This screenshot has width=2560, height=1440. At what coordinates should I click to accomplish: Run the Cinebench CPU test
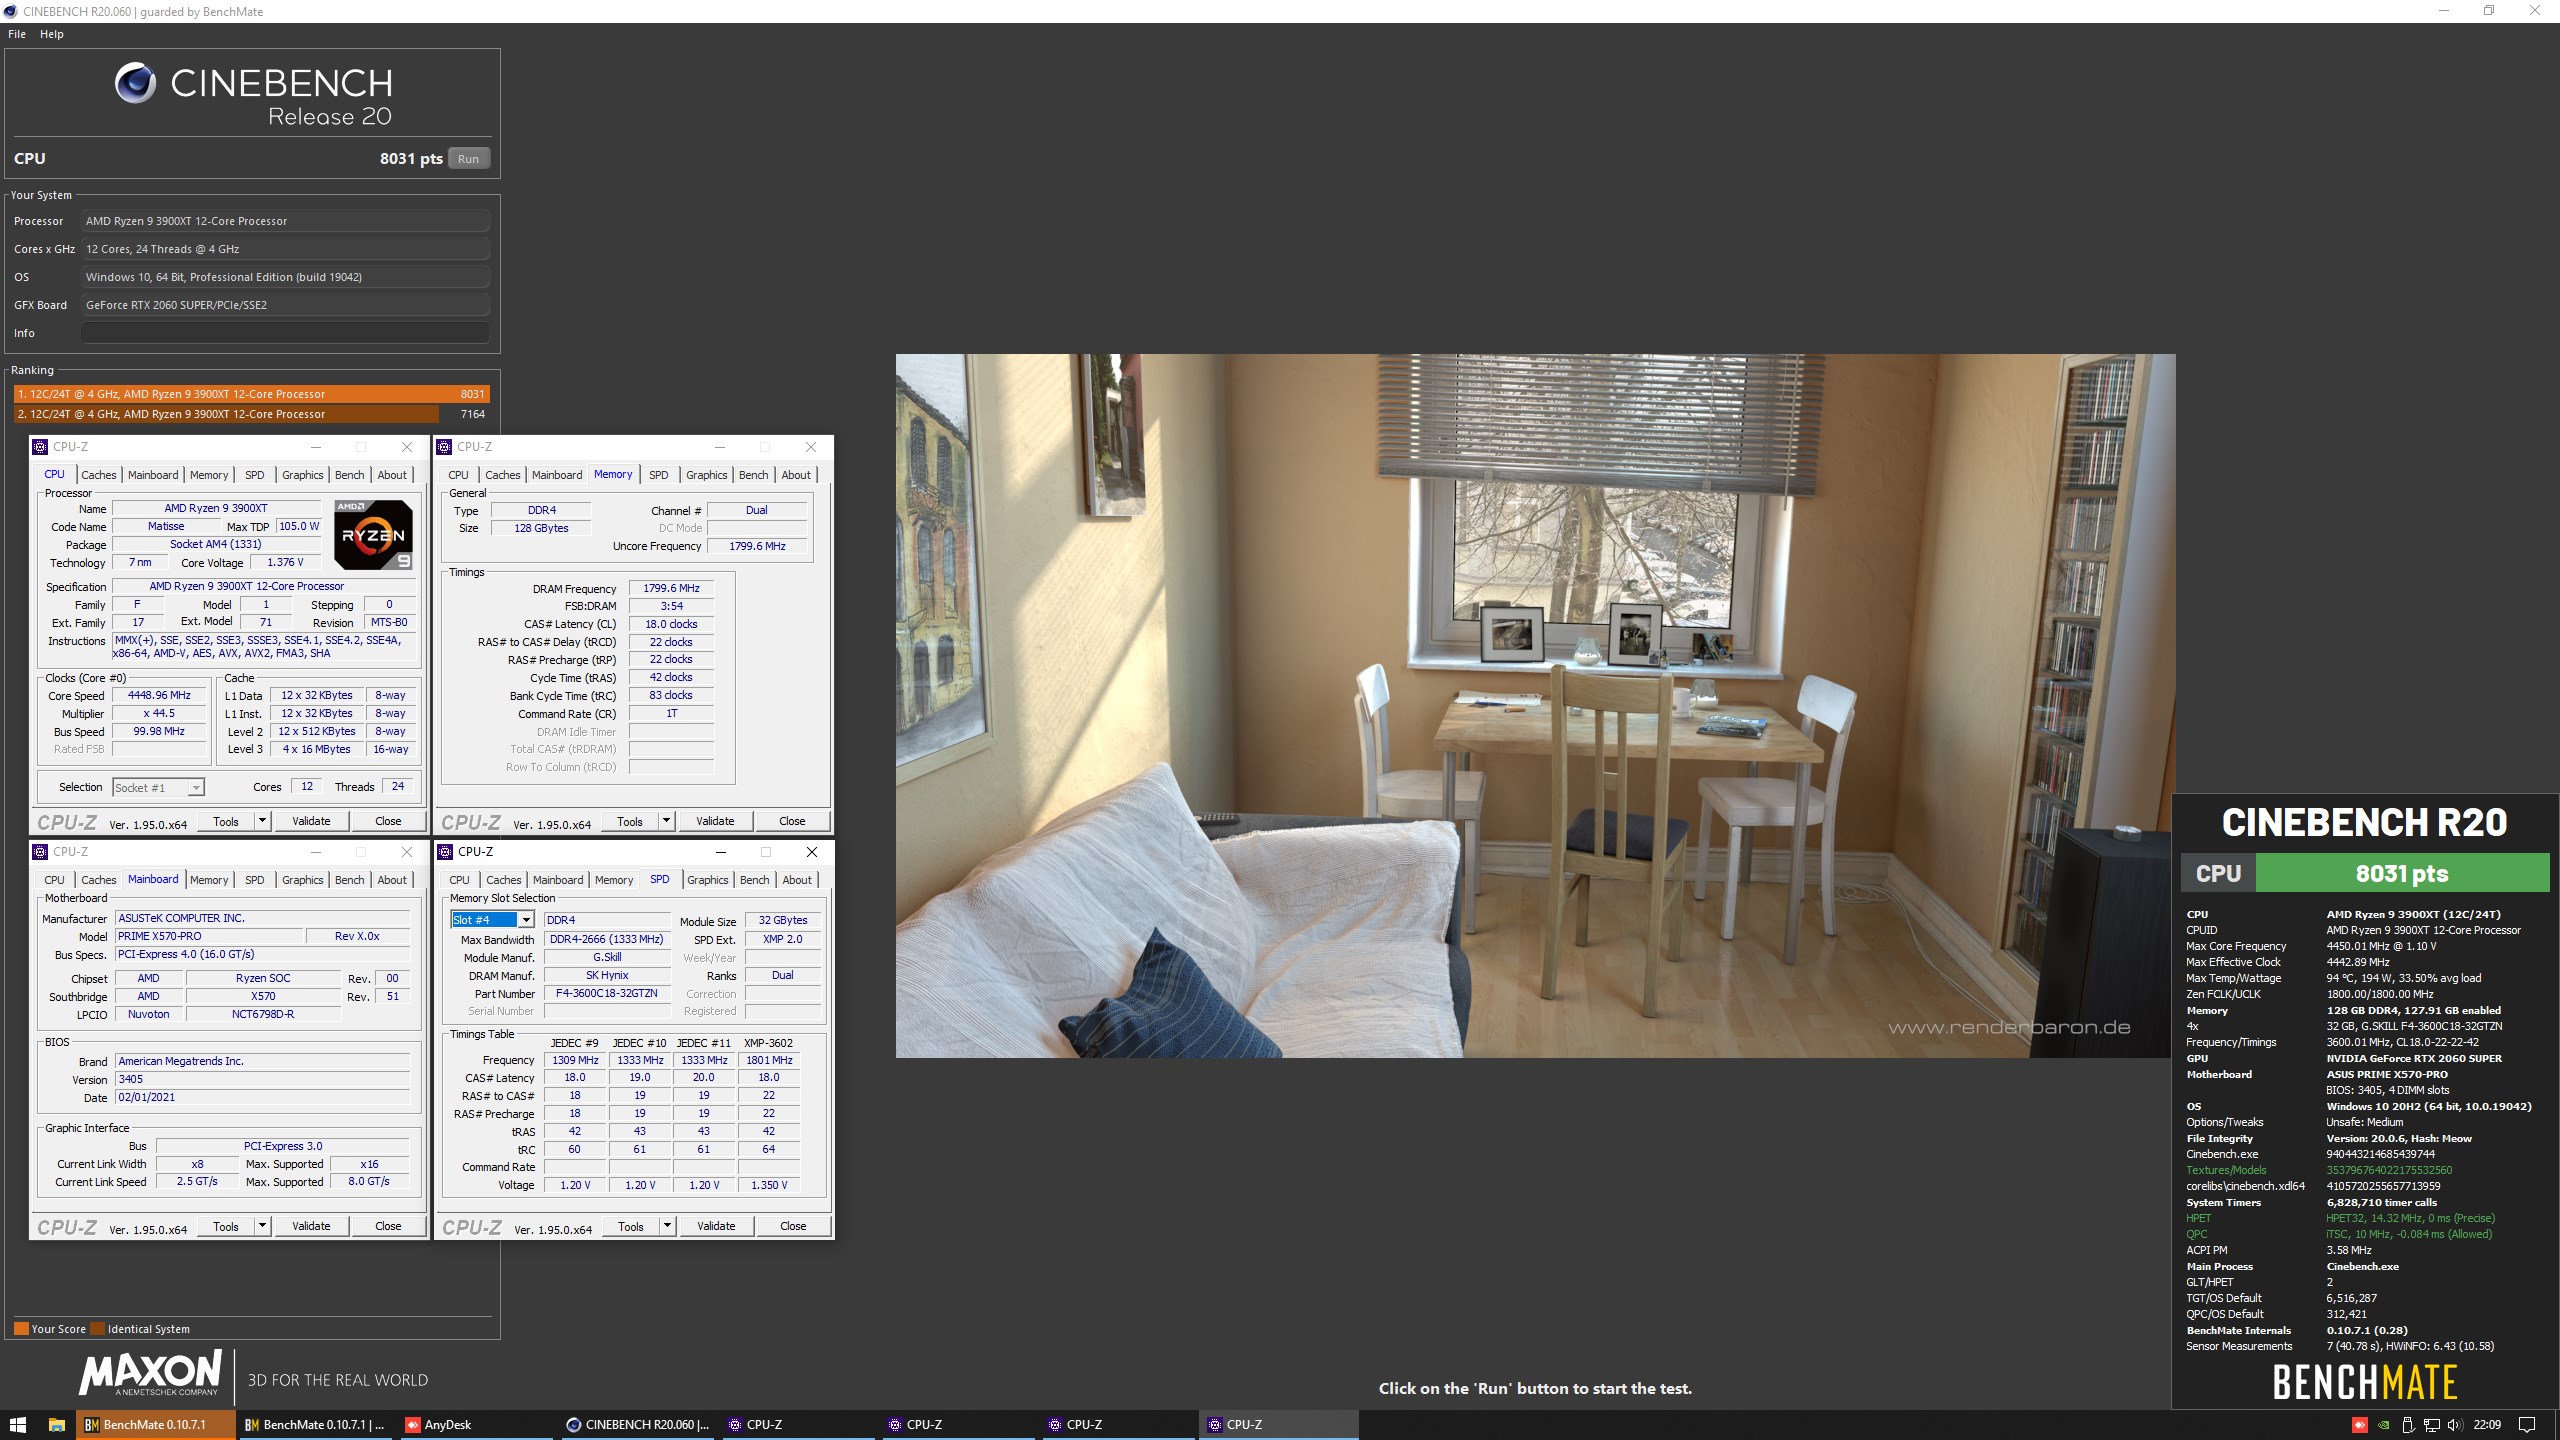468,159
